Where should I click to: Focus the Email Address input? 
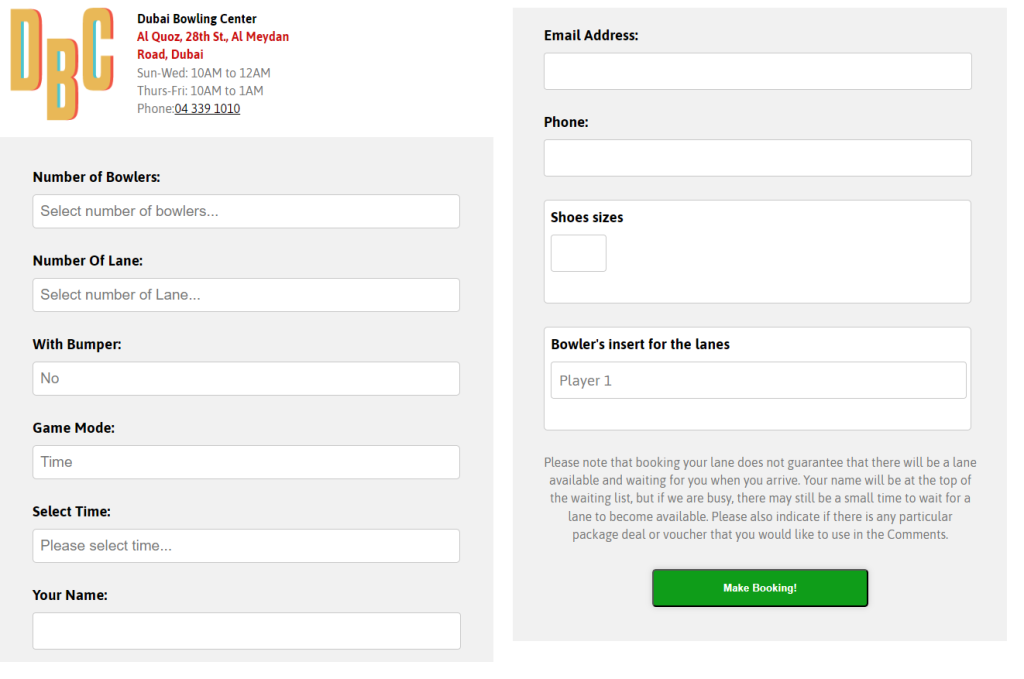(x=757, y=71)
